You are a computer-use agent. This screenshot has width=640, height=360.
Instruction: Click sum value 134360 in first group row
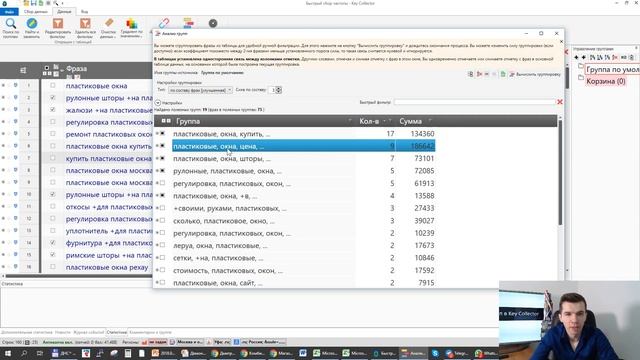[422, 133]
